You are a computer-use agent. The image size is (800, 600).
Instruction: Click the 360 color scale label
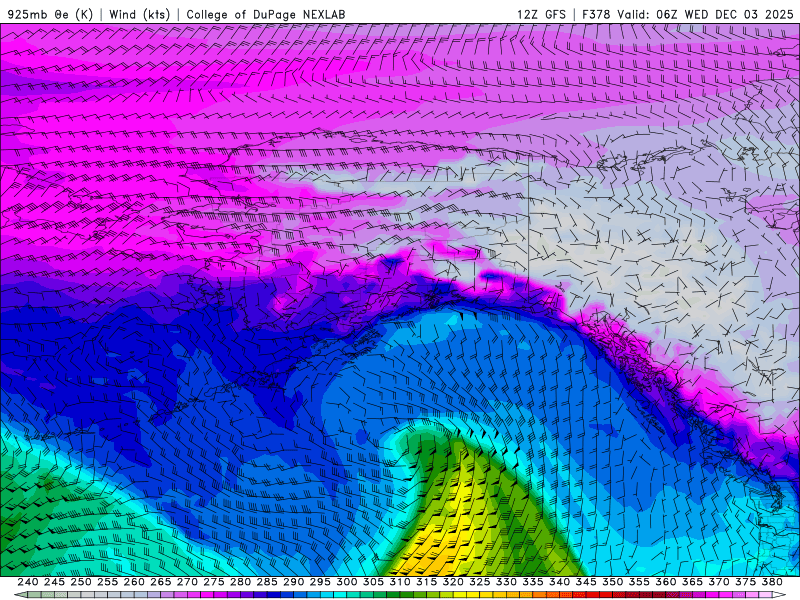666,582
